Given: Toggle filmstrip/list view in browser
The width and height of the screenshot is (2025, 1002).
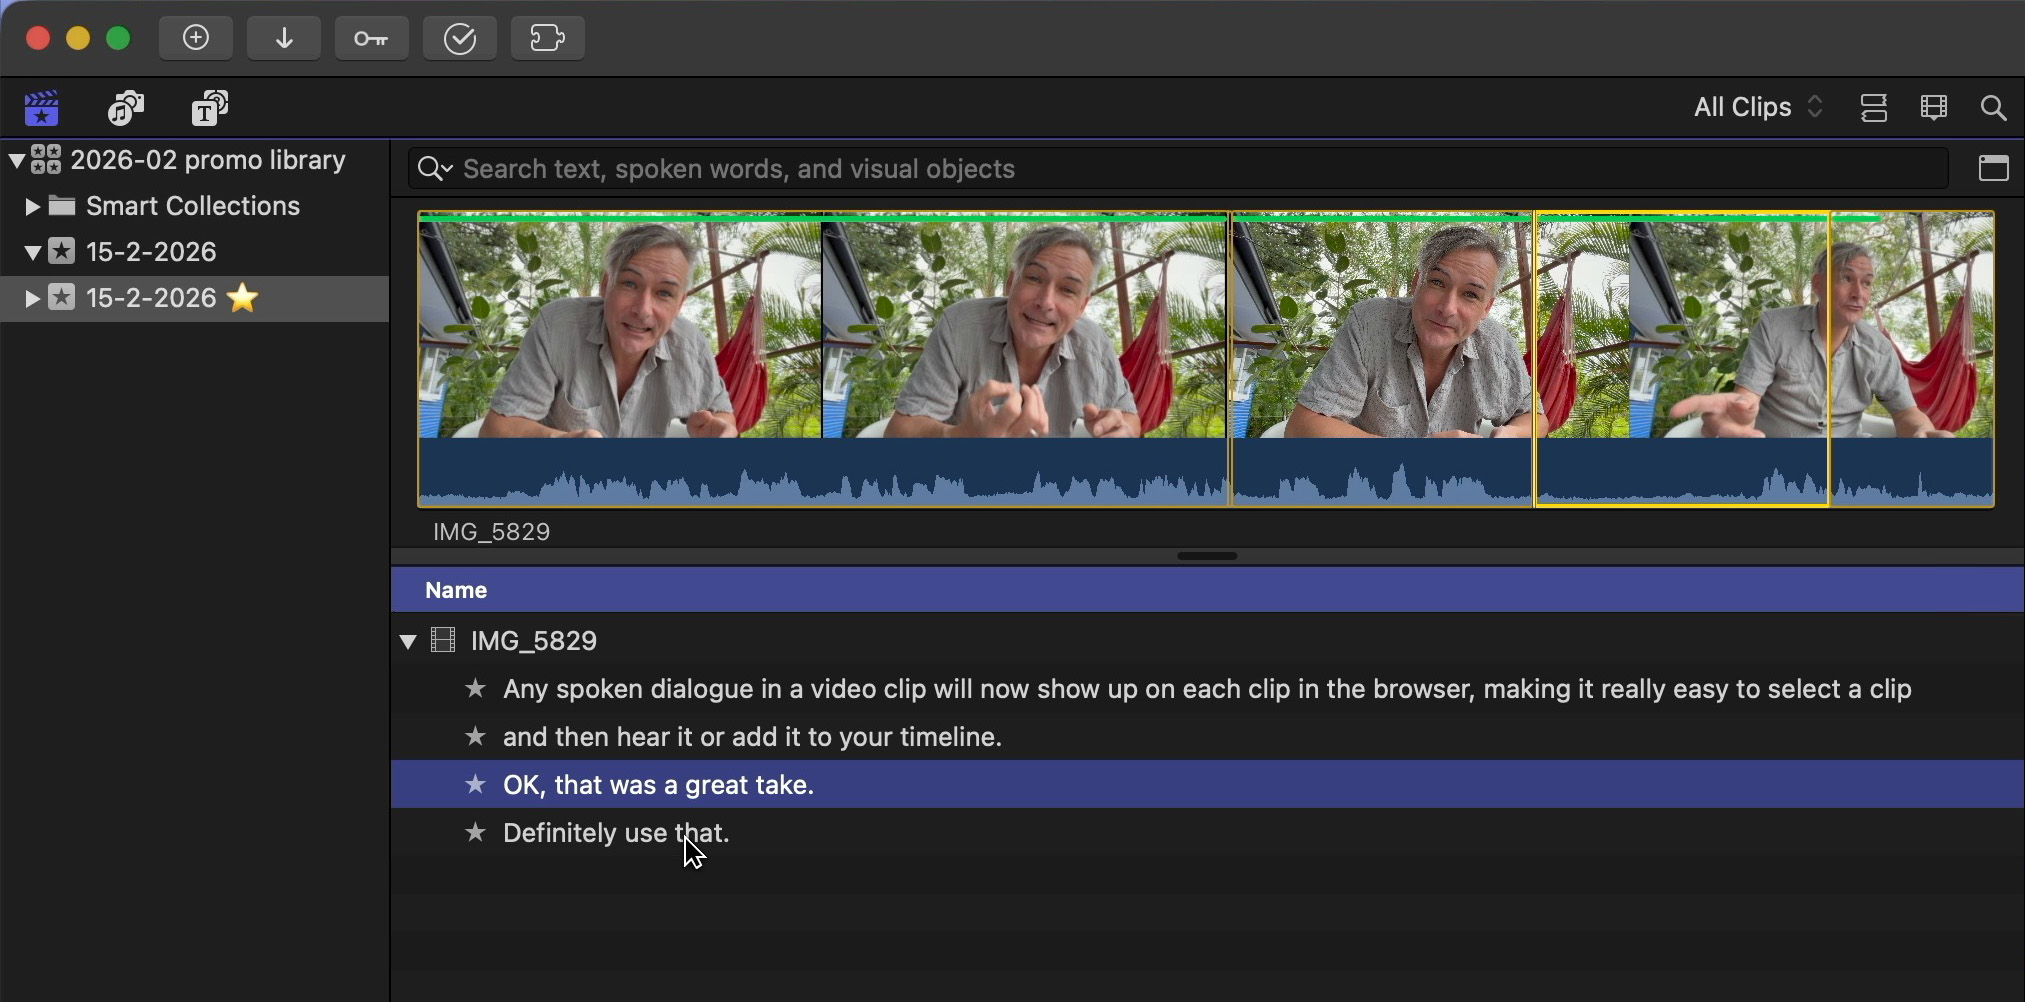Looking at the screenshot, I should tap(1873, 108).
